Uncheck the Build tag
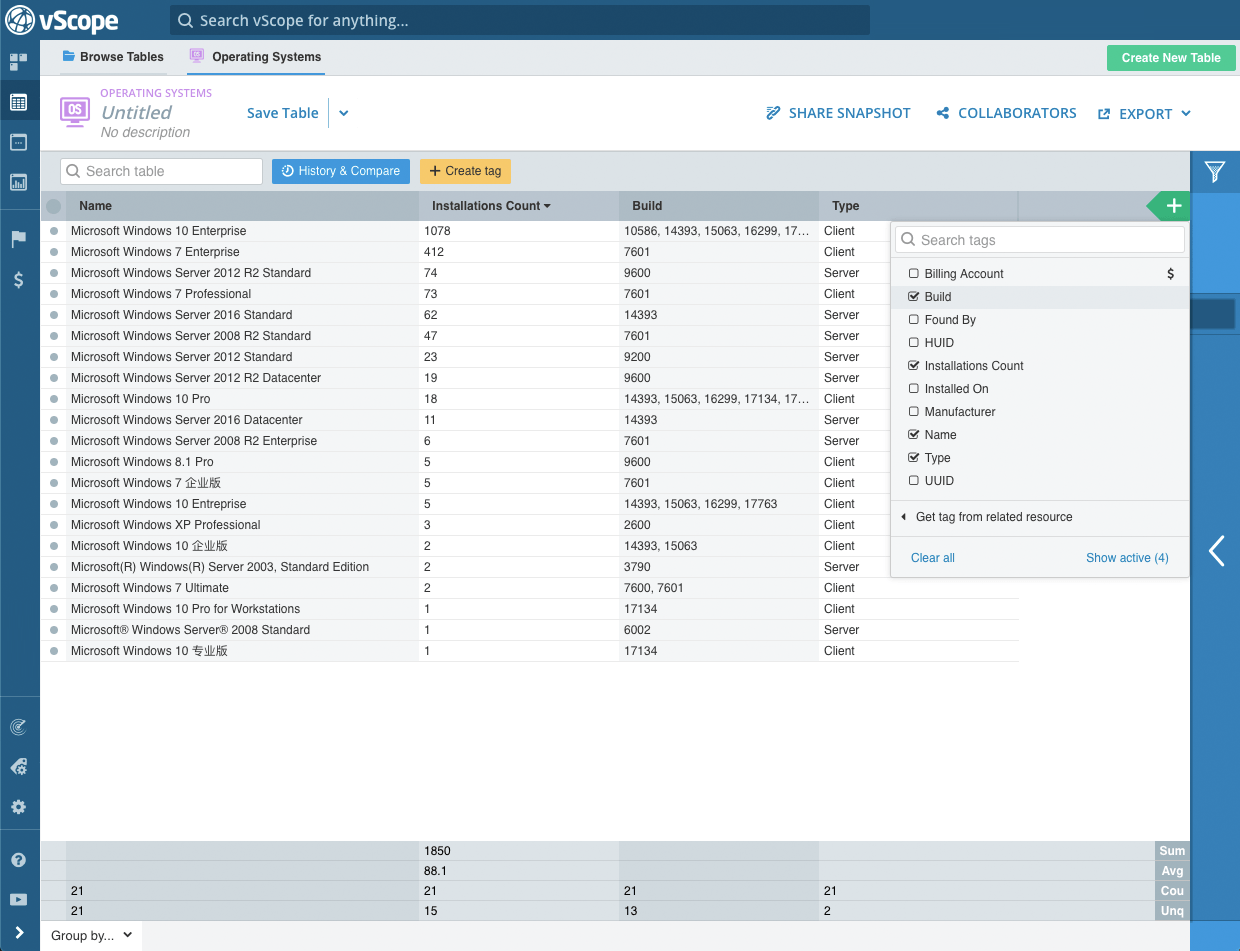 point(913,296)
